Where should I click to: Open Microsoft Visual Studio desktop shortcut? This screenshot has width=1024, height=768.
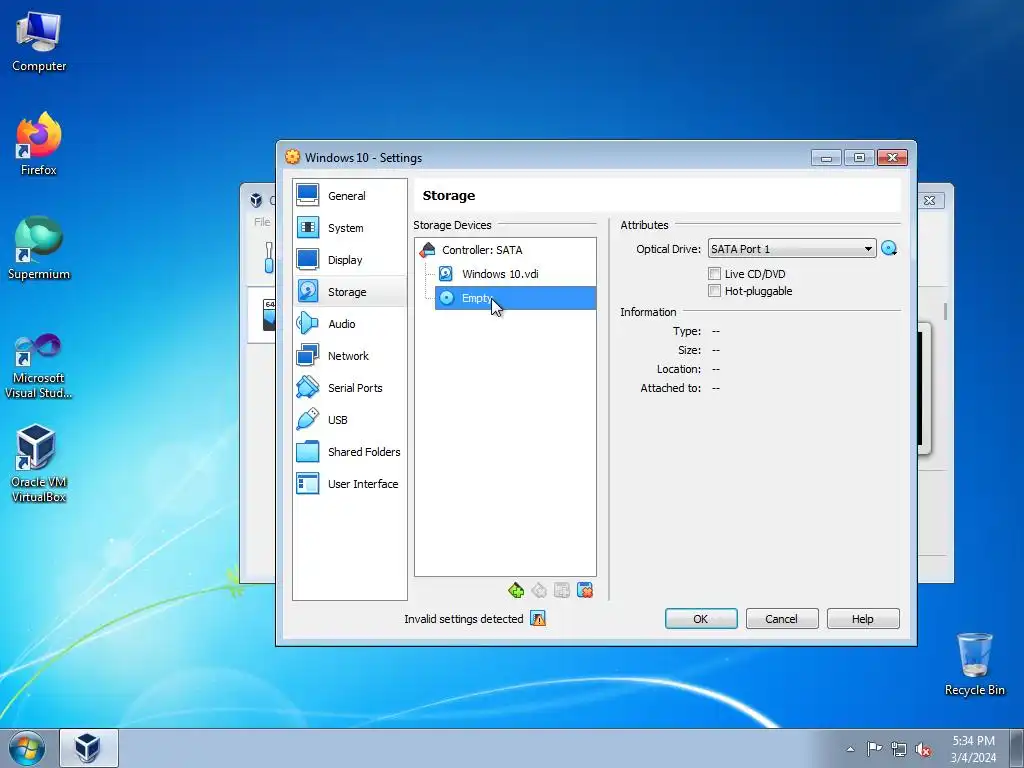tap(39, 366)
